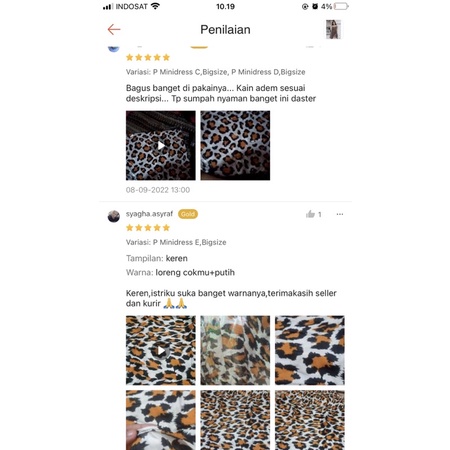Open the product thumbnail in header
The height and width of the screenshot is (450, 450).
coord(333,29)
